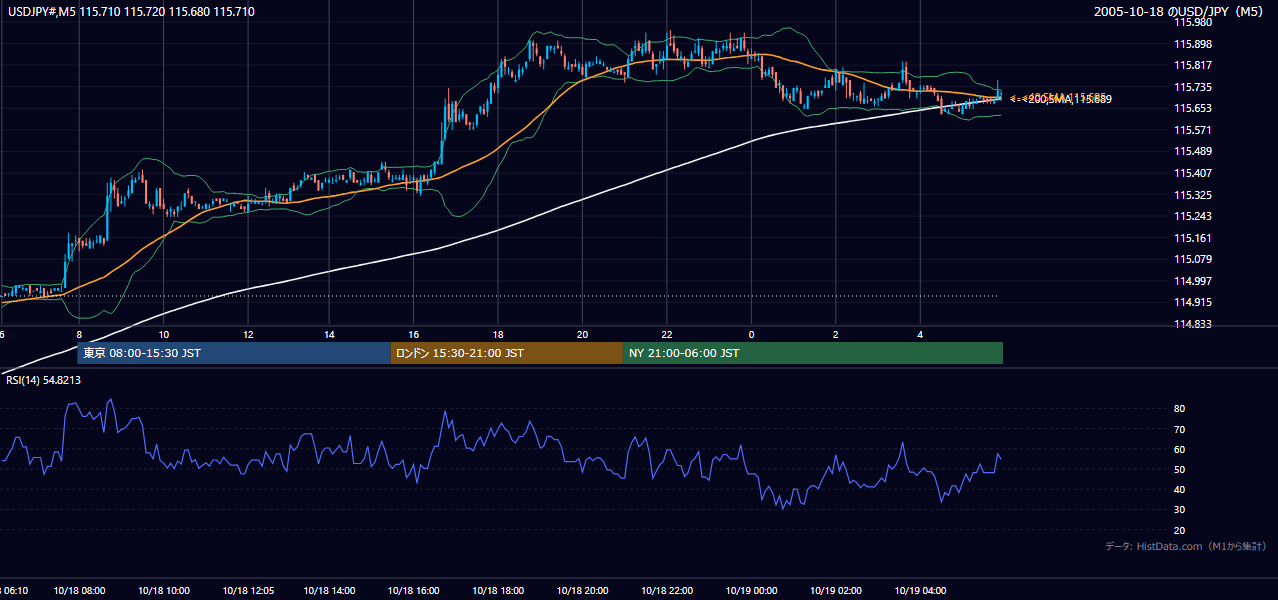1278x600 pixels.
Task: Click the 10/19 00:00 time axis label
Action: click(752, 591)
